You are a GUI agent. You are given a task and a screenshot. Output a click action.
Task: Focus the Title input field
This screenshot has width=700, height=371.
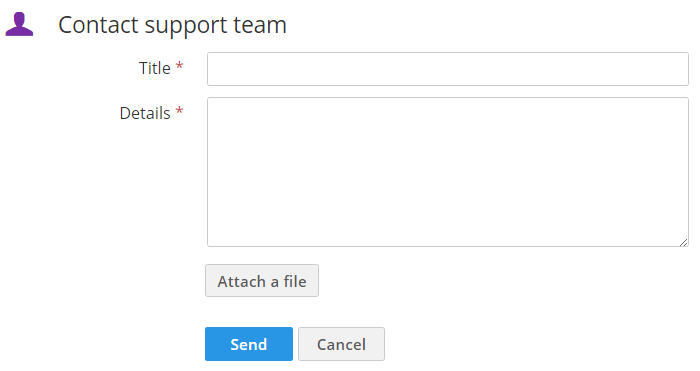448,69
